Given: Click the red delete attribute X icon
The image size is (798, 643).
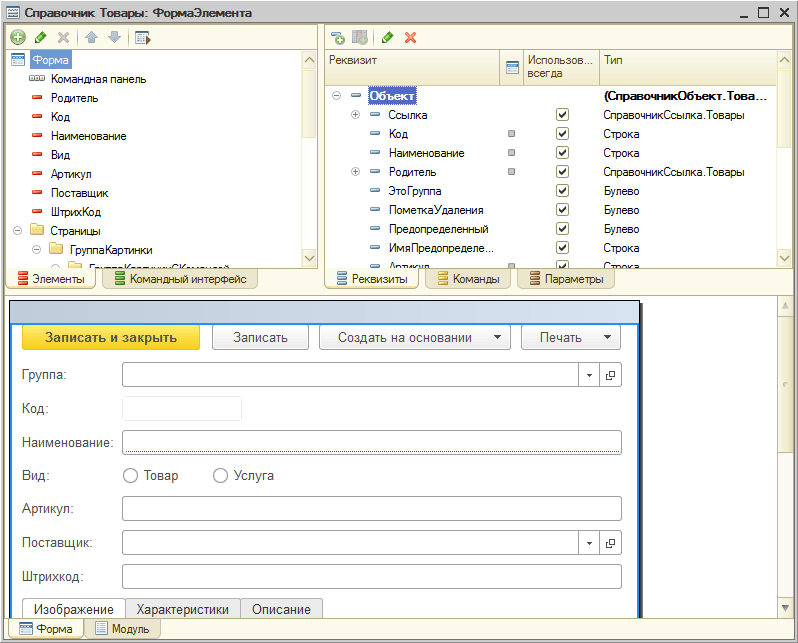Looking at the screenshot, I should 410,37.
